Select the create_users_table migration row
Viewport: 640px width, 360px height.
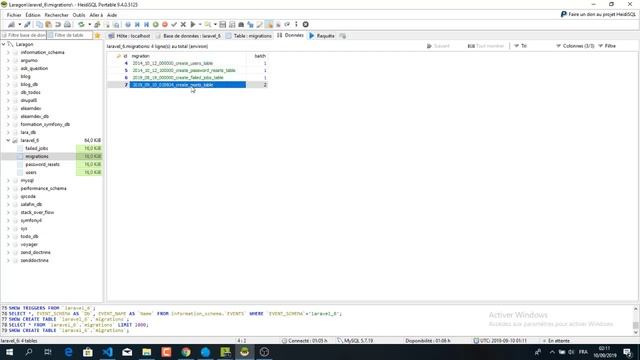(x=188, y=63)
